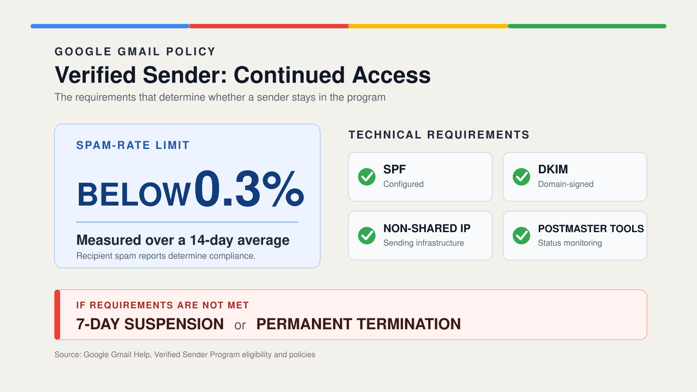Click the green checkmark beside SPF
Viewport: 697px width, 392px height.
367,176
